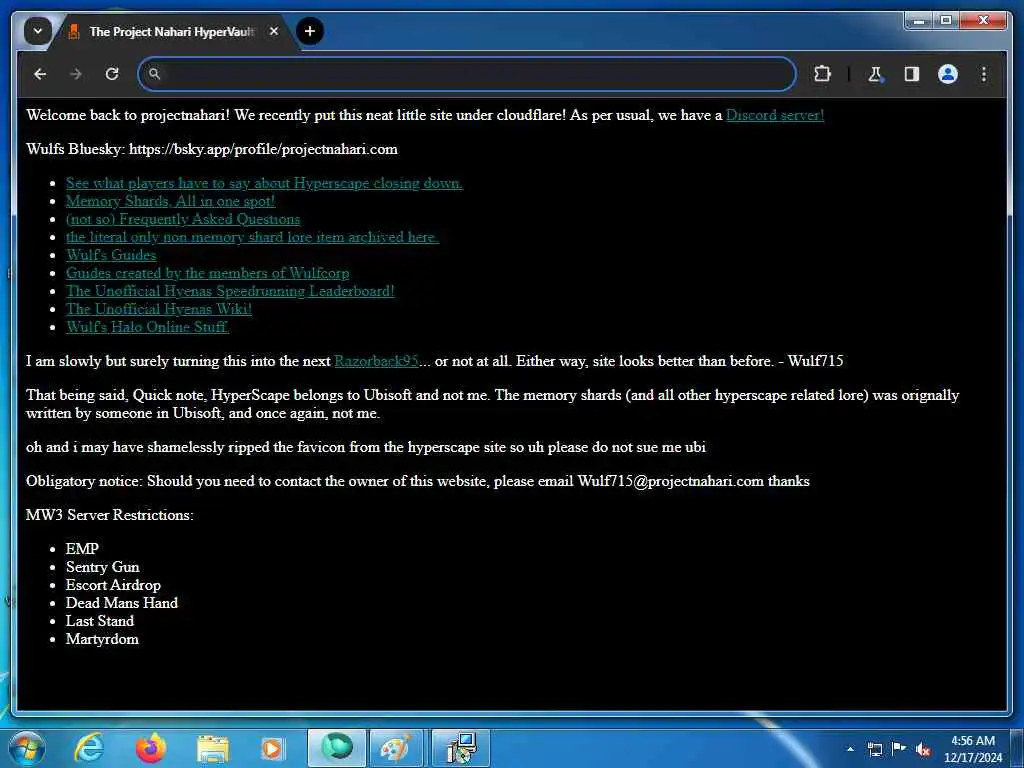The image size is (1024, 768).
Task: Maximize the browser window
Action: (946, 20)
